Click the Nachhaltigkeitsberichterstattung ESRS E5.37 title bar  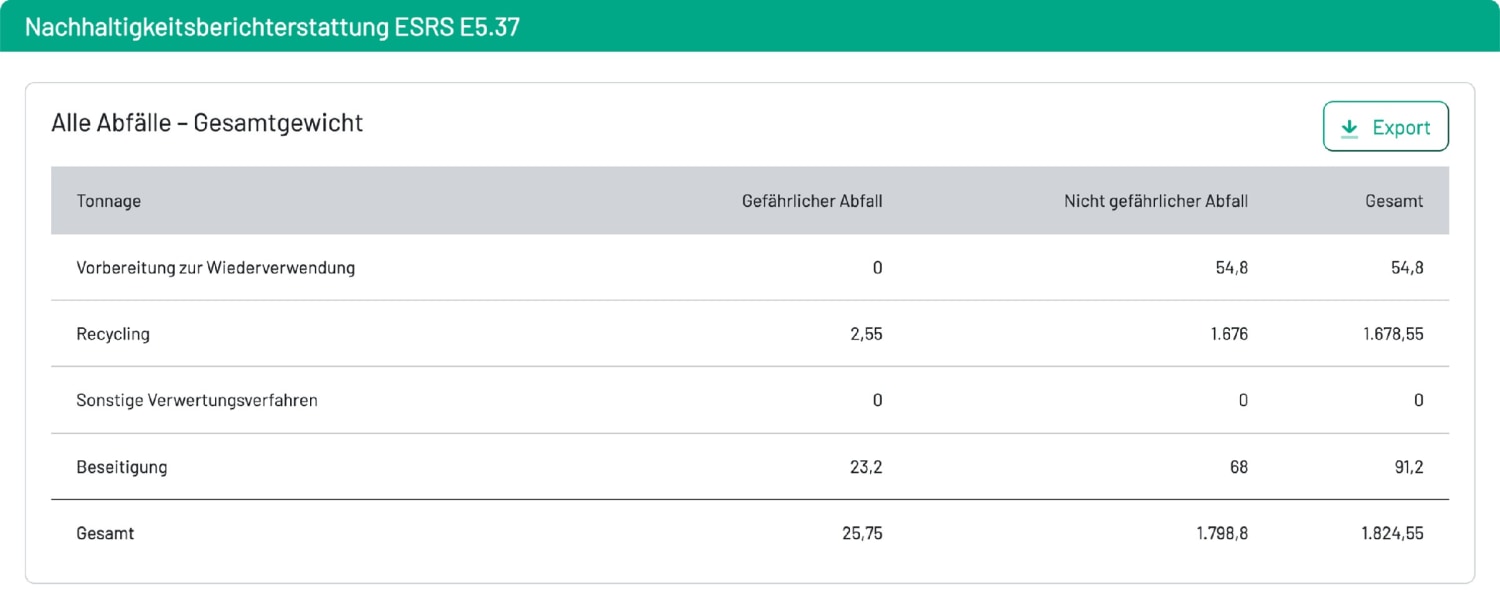tap(750, 26)
